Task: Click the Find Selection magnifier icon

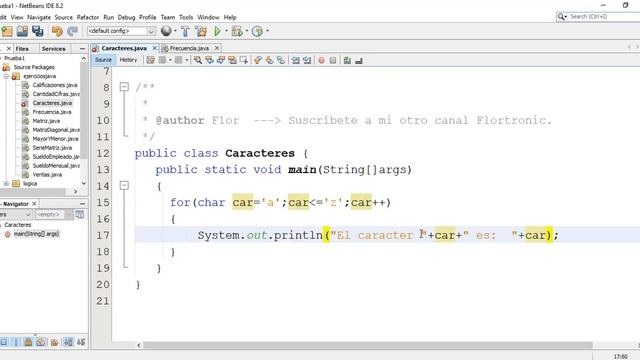Action: coord(198,60)
